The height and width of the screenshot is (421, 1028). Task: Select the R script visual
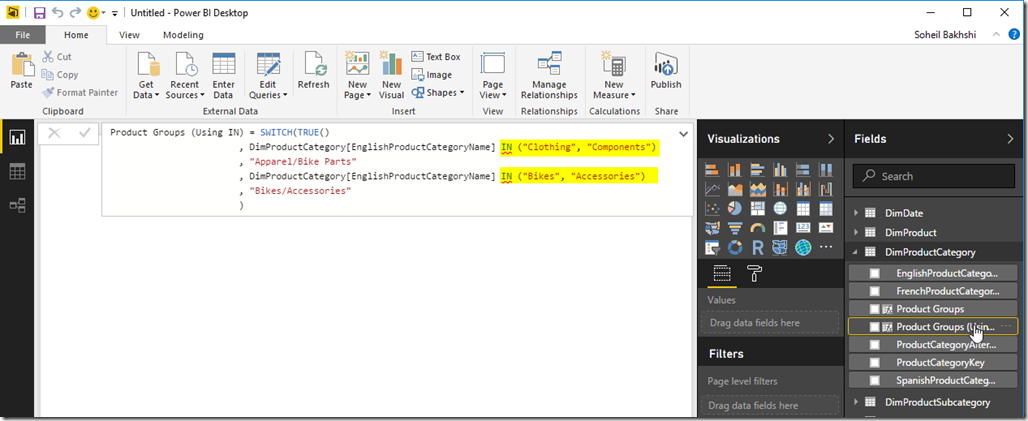click(x=757, y=248)
